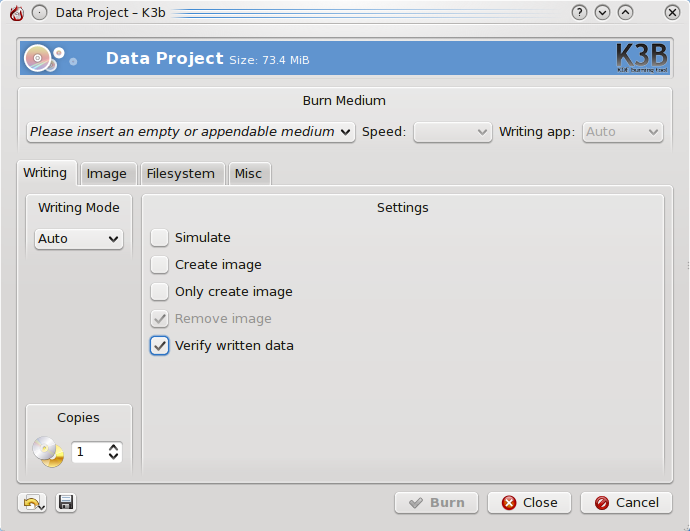Click the save settings floppy icon
Viewport: 690px width, 531px height.
pos(66,503)
